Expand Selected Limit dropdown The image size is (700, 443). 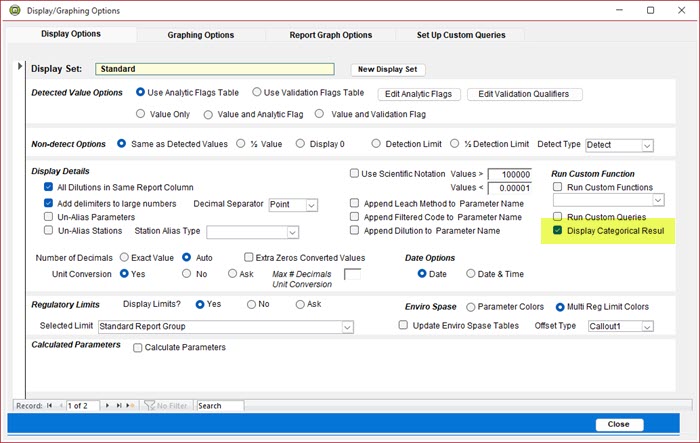tap(347, 327)
